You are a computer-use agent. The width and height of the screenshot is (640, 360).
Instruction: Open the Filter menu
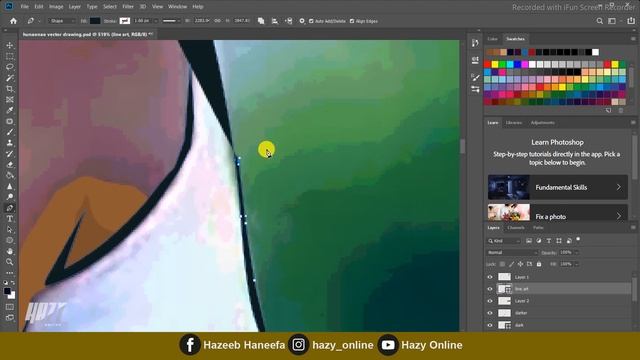(x=128, y=7)
